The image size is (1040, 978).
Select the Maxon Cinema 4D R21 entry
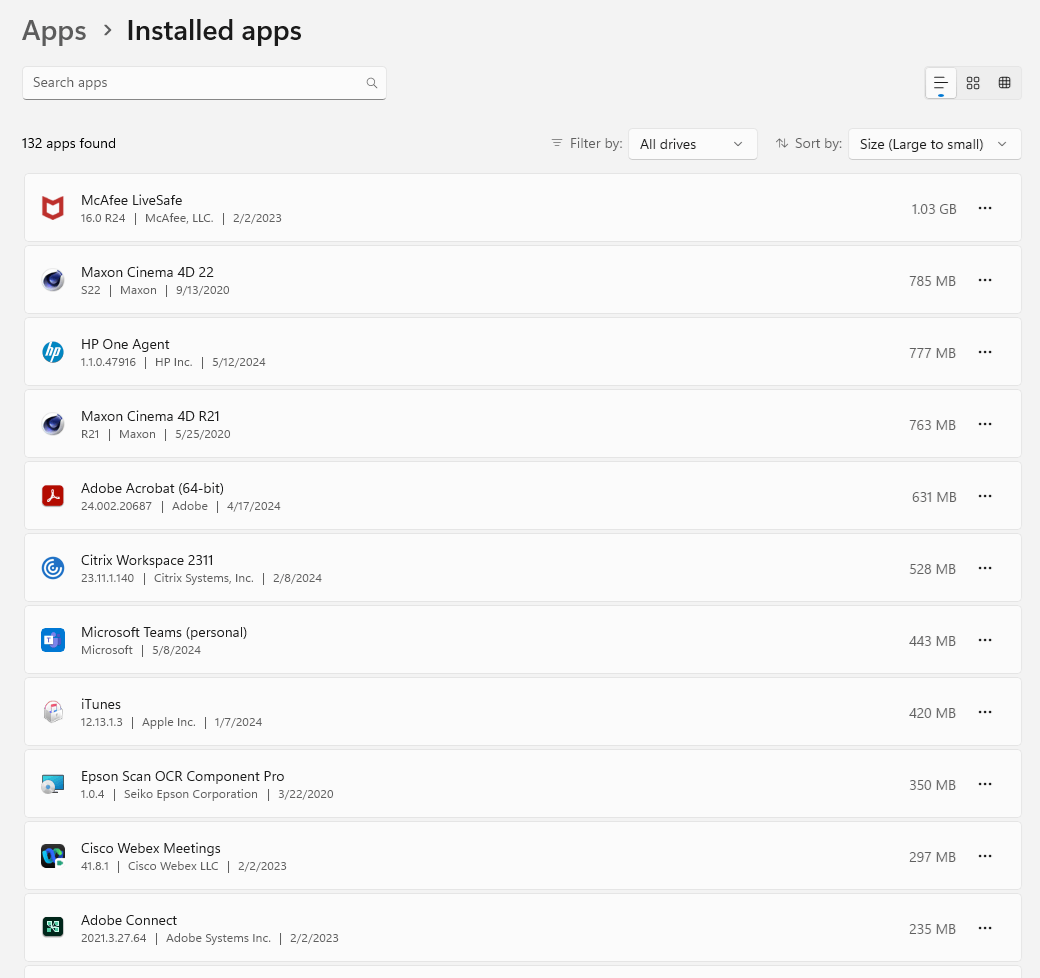point(523,424)
